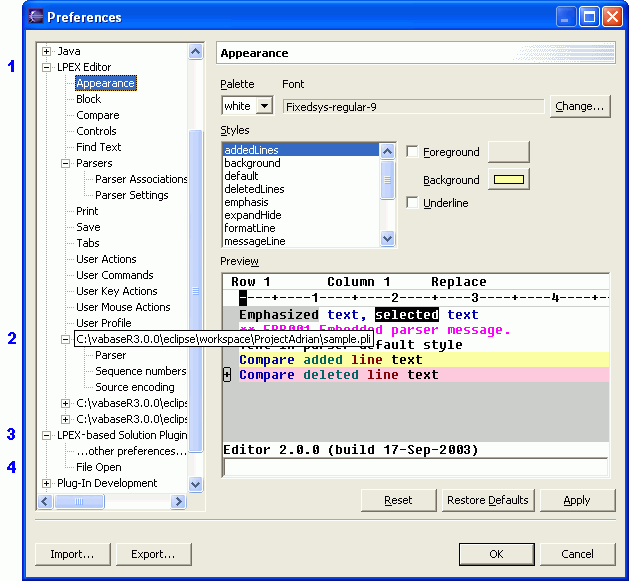Open the Tabs preferences page
The width and height of the screenshot is (629, 581).
[x=88, y=243]
